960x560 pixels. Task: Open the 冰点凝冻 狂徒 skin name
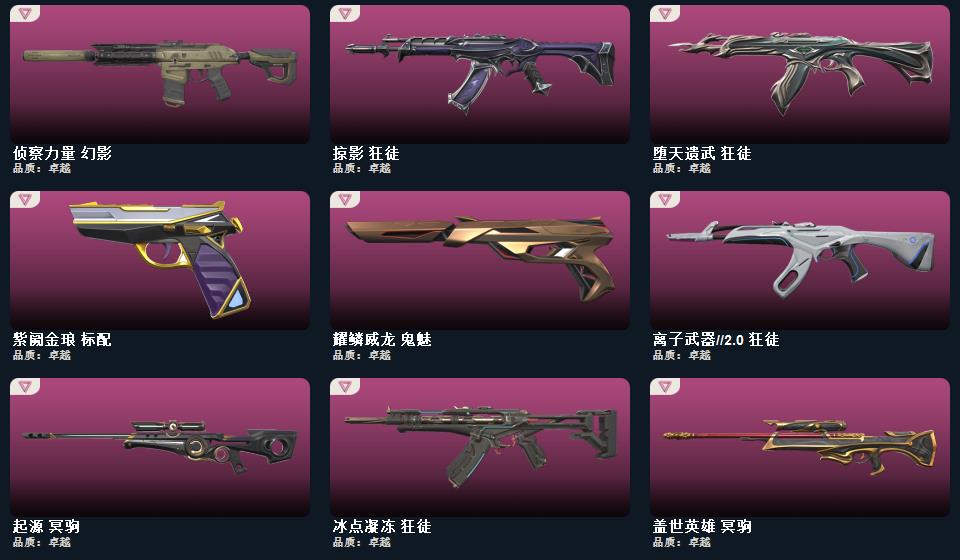click(x=382, y=526)
